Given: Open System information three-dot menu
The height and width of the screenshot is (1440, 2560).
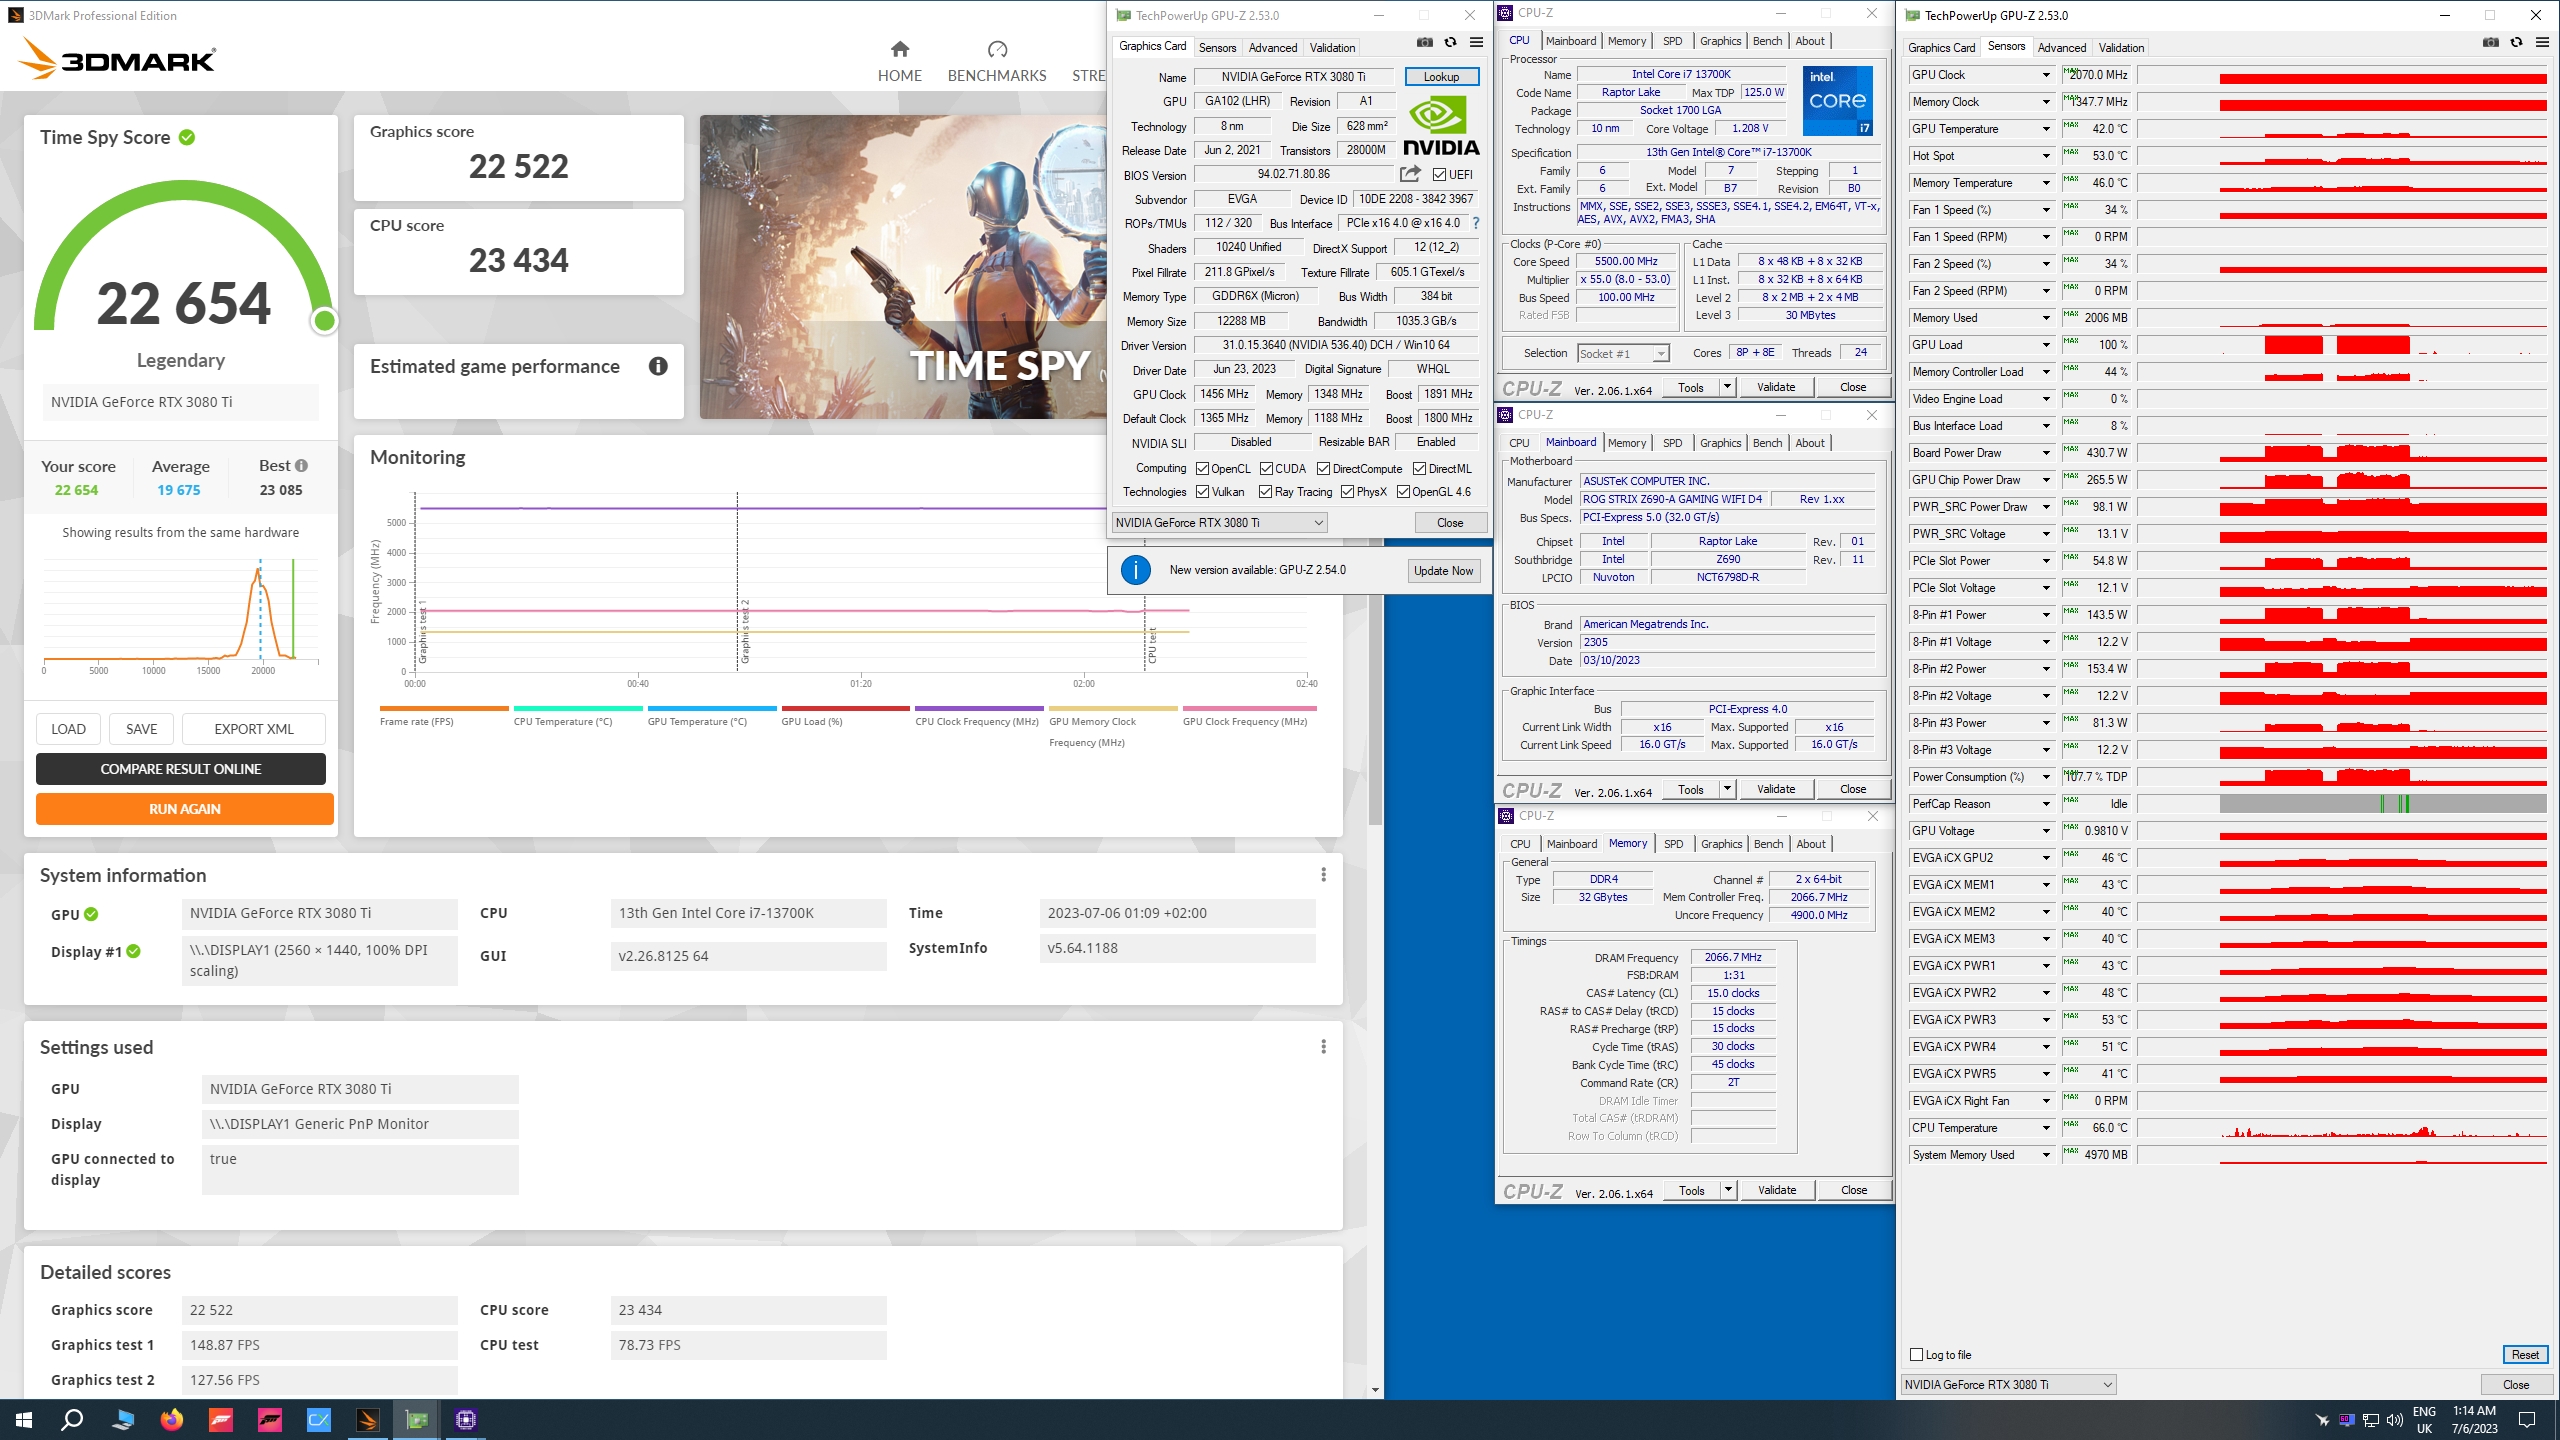Looking at the screenshot, I should pyautogui.click(x=1323, y=875).
